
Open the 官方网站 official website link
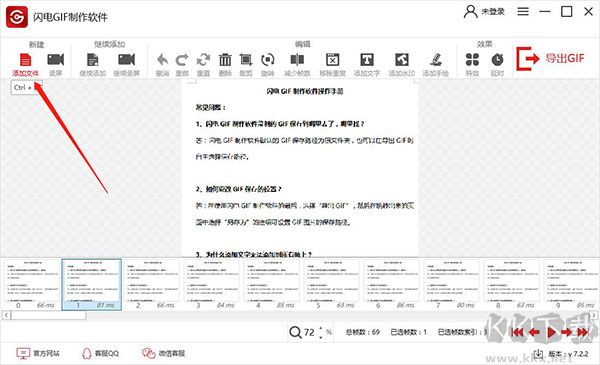click(x=38, y=353)
